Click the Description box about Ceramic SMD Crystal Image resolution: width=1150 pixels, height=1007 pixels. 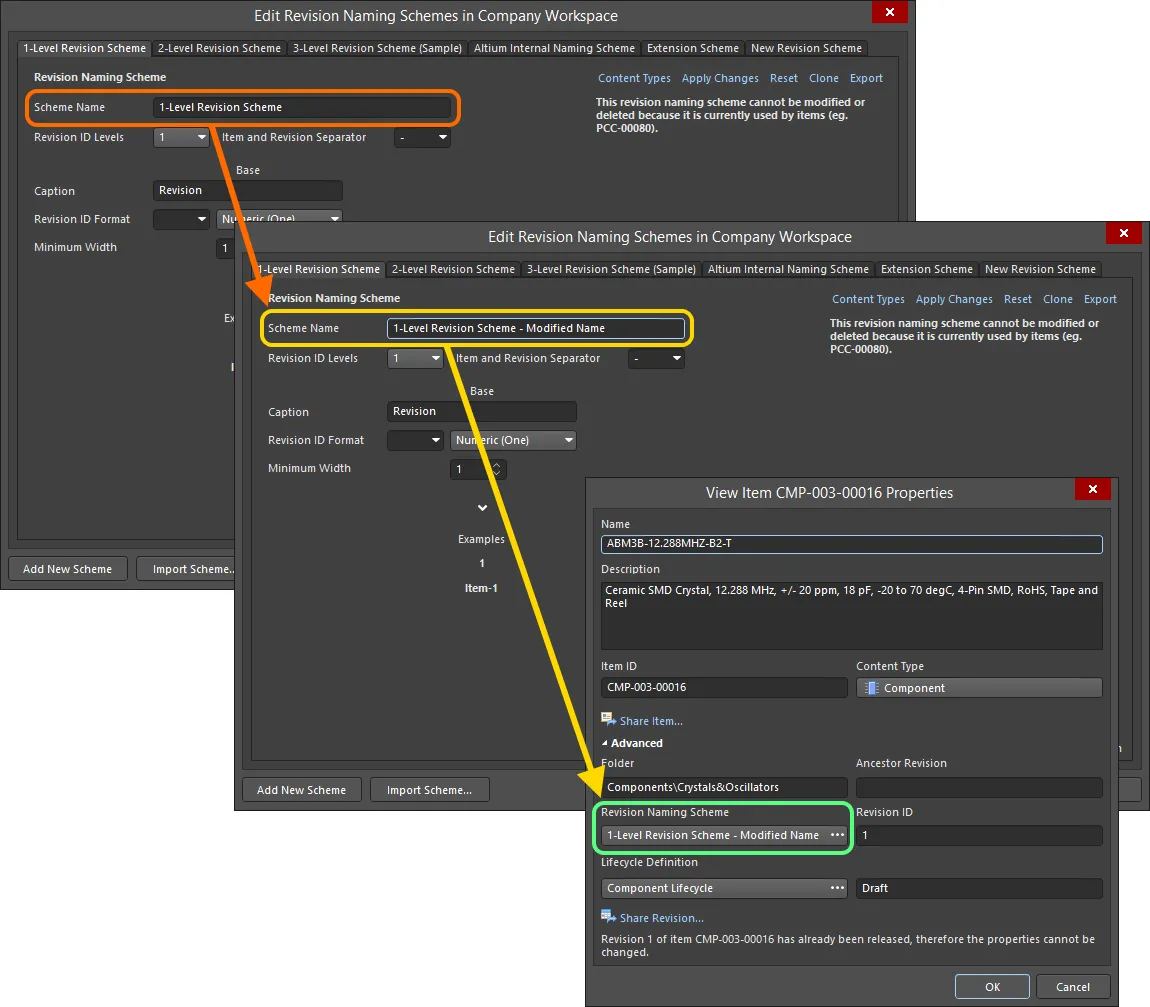click(x=851, y=615)
